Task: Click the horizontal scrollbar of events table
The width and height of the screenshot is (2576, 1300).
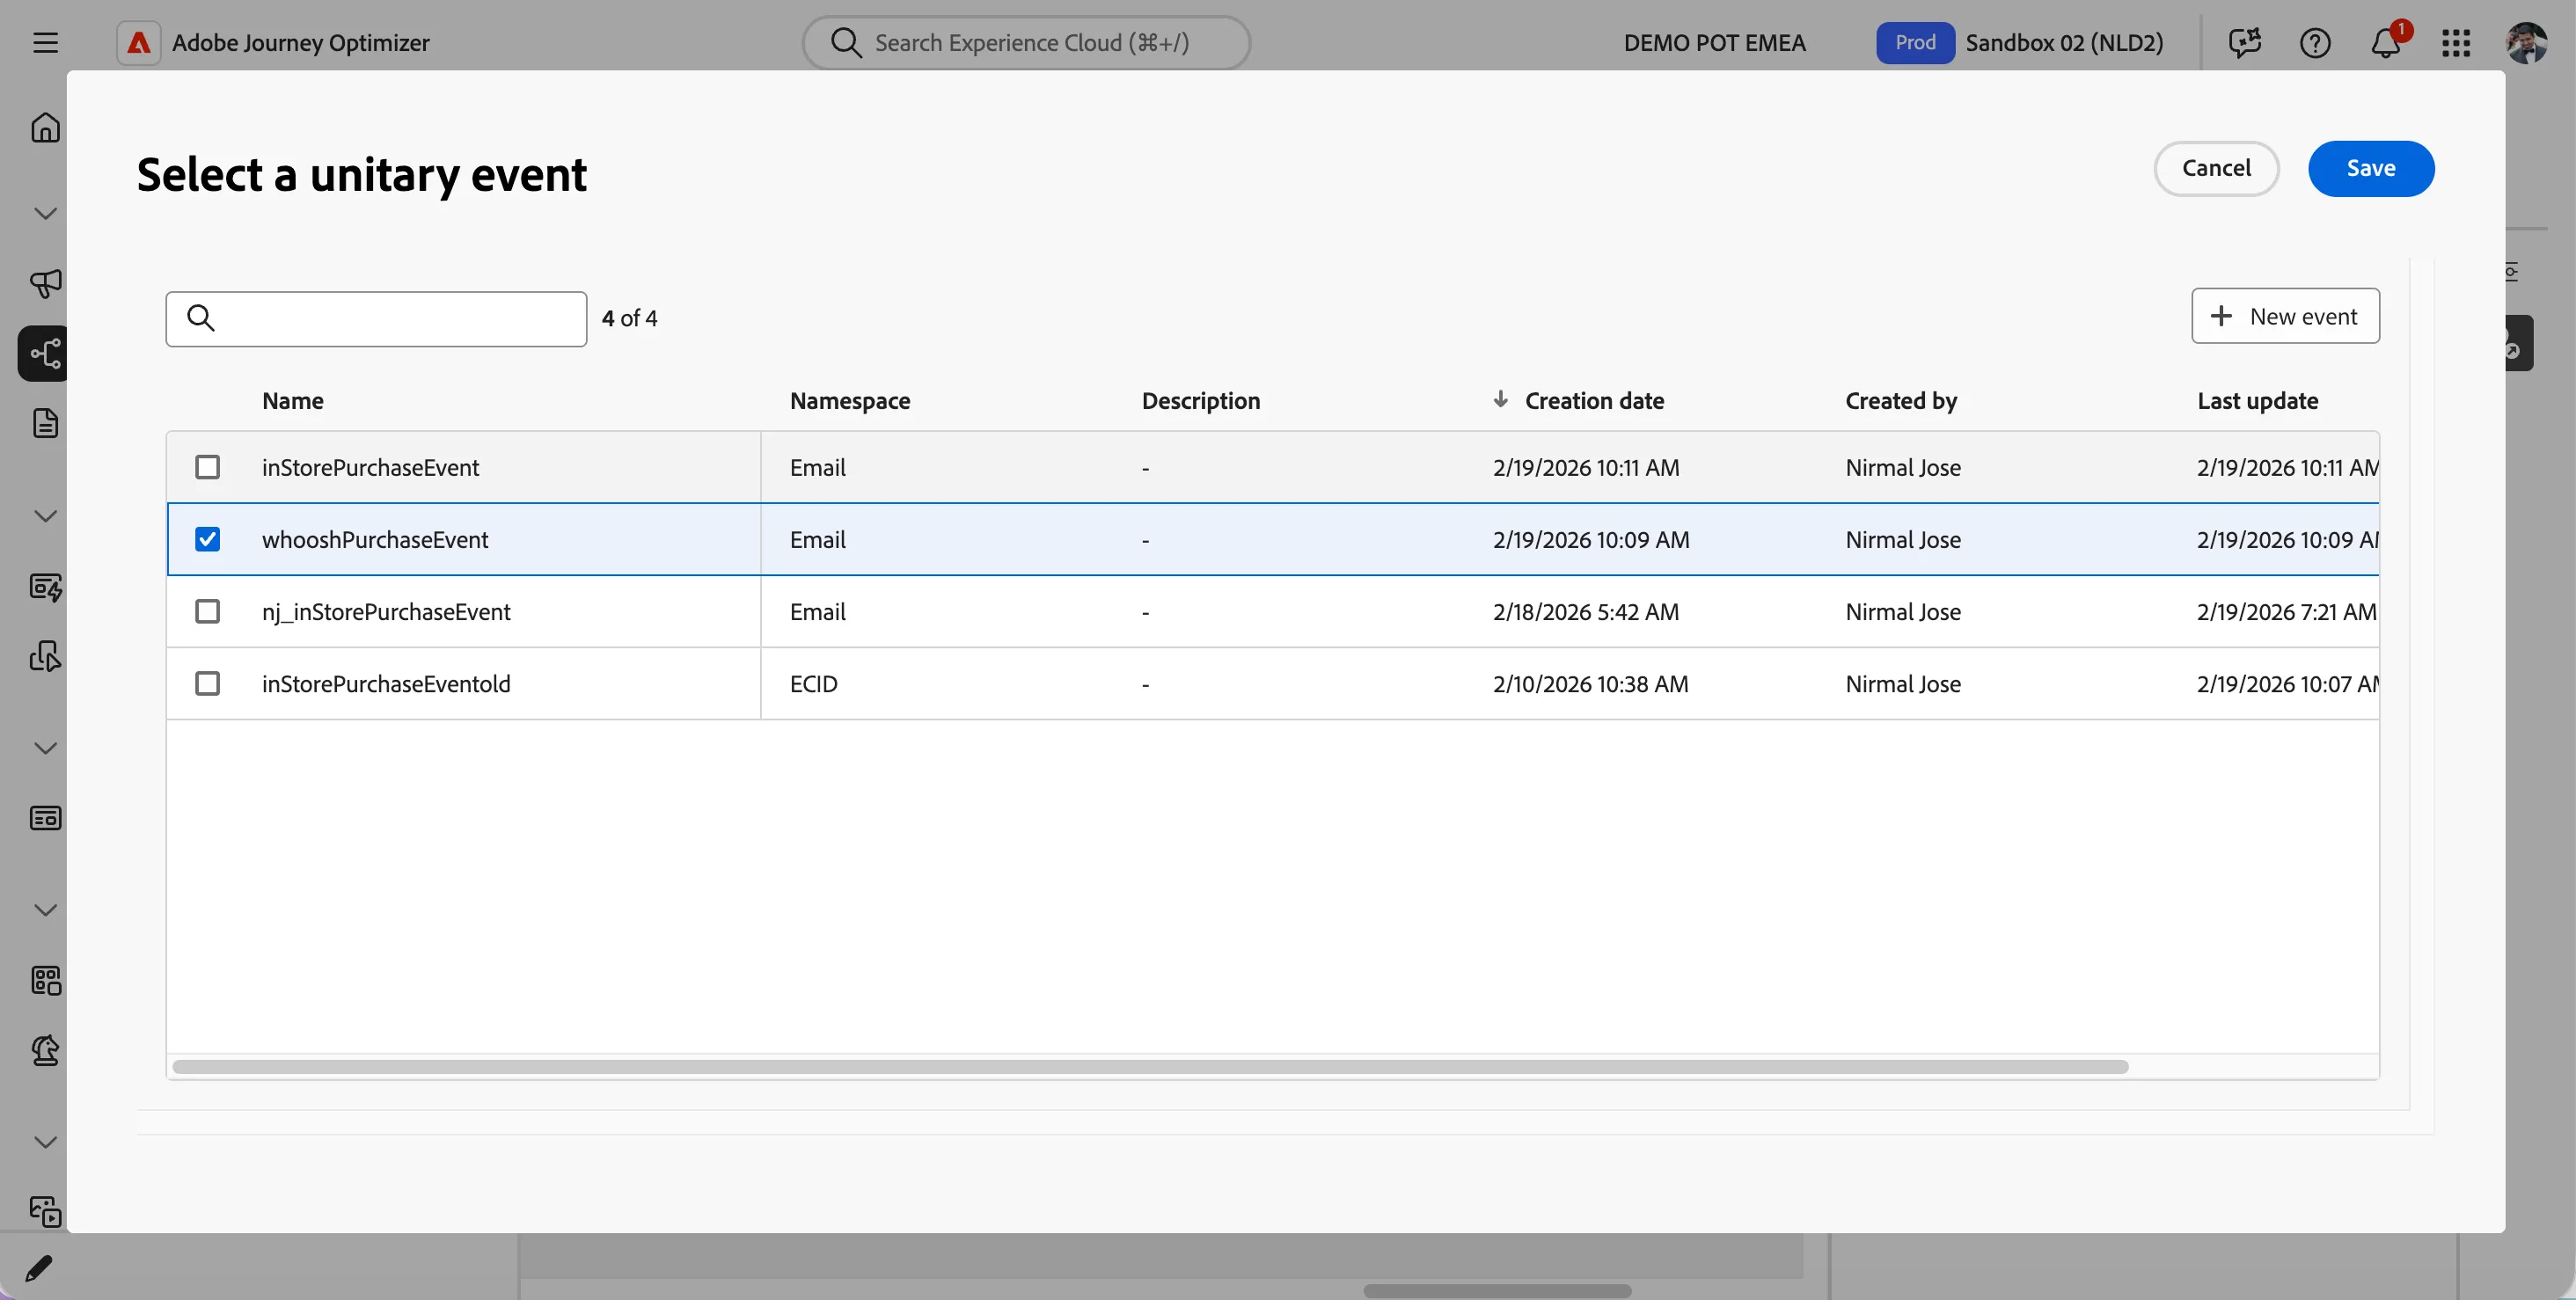Action: tap(1150, 1066)
